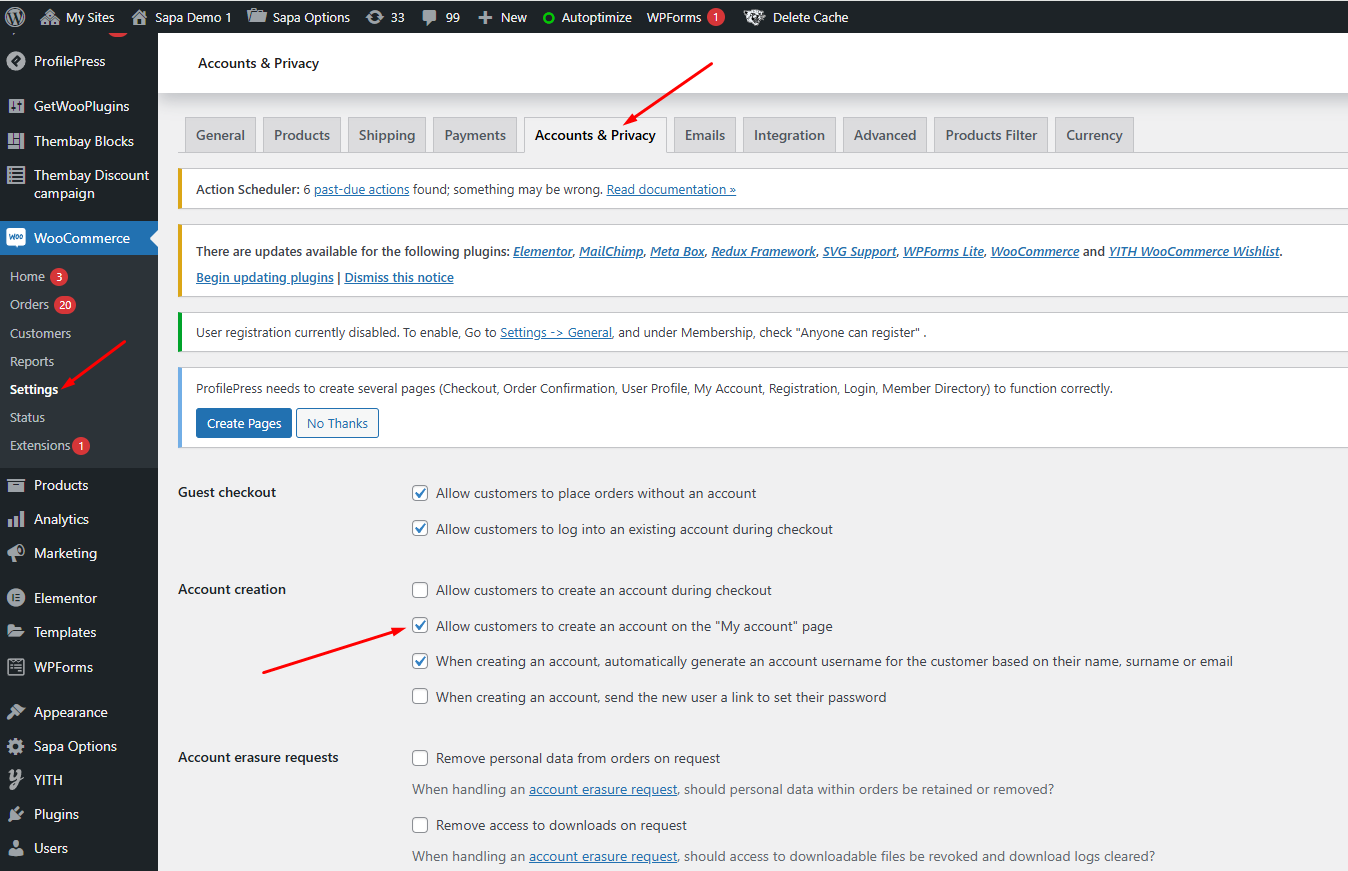Open Plugins in the sidebar

click(x=78, y=814)
